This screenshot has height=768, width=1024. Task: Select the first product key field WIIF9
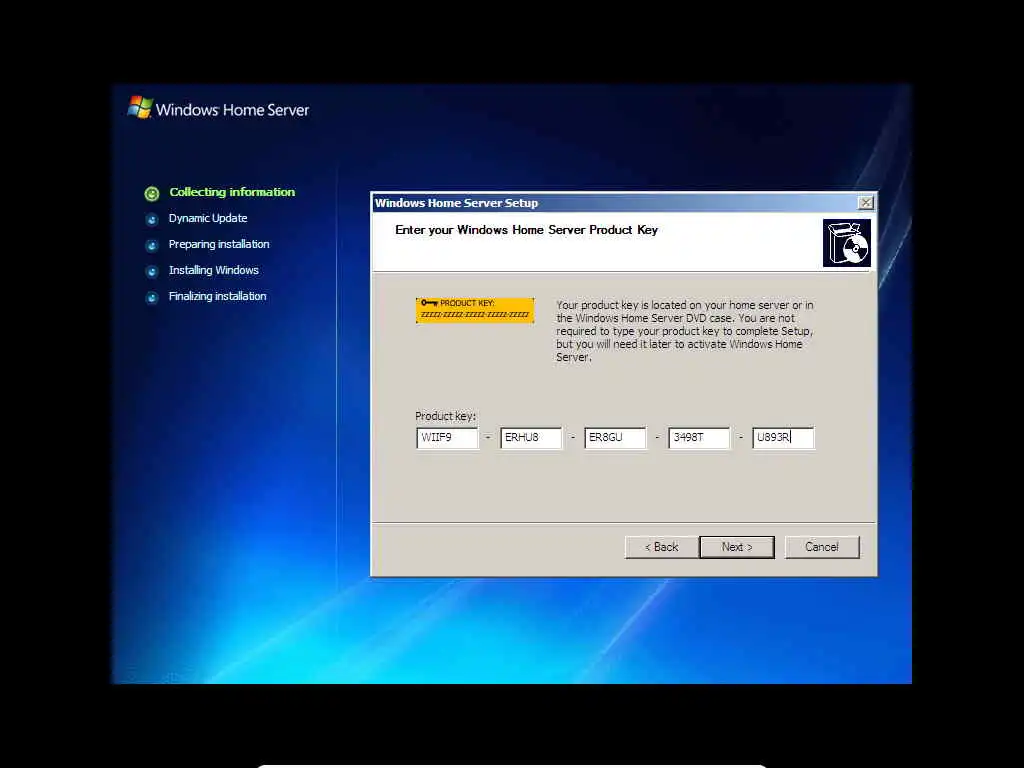tap(447, 438)
